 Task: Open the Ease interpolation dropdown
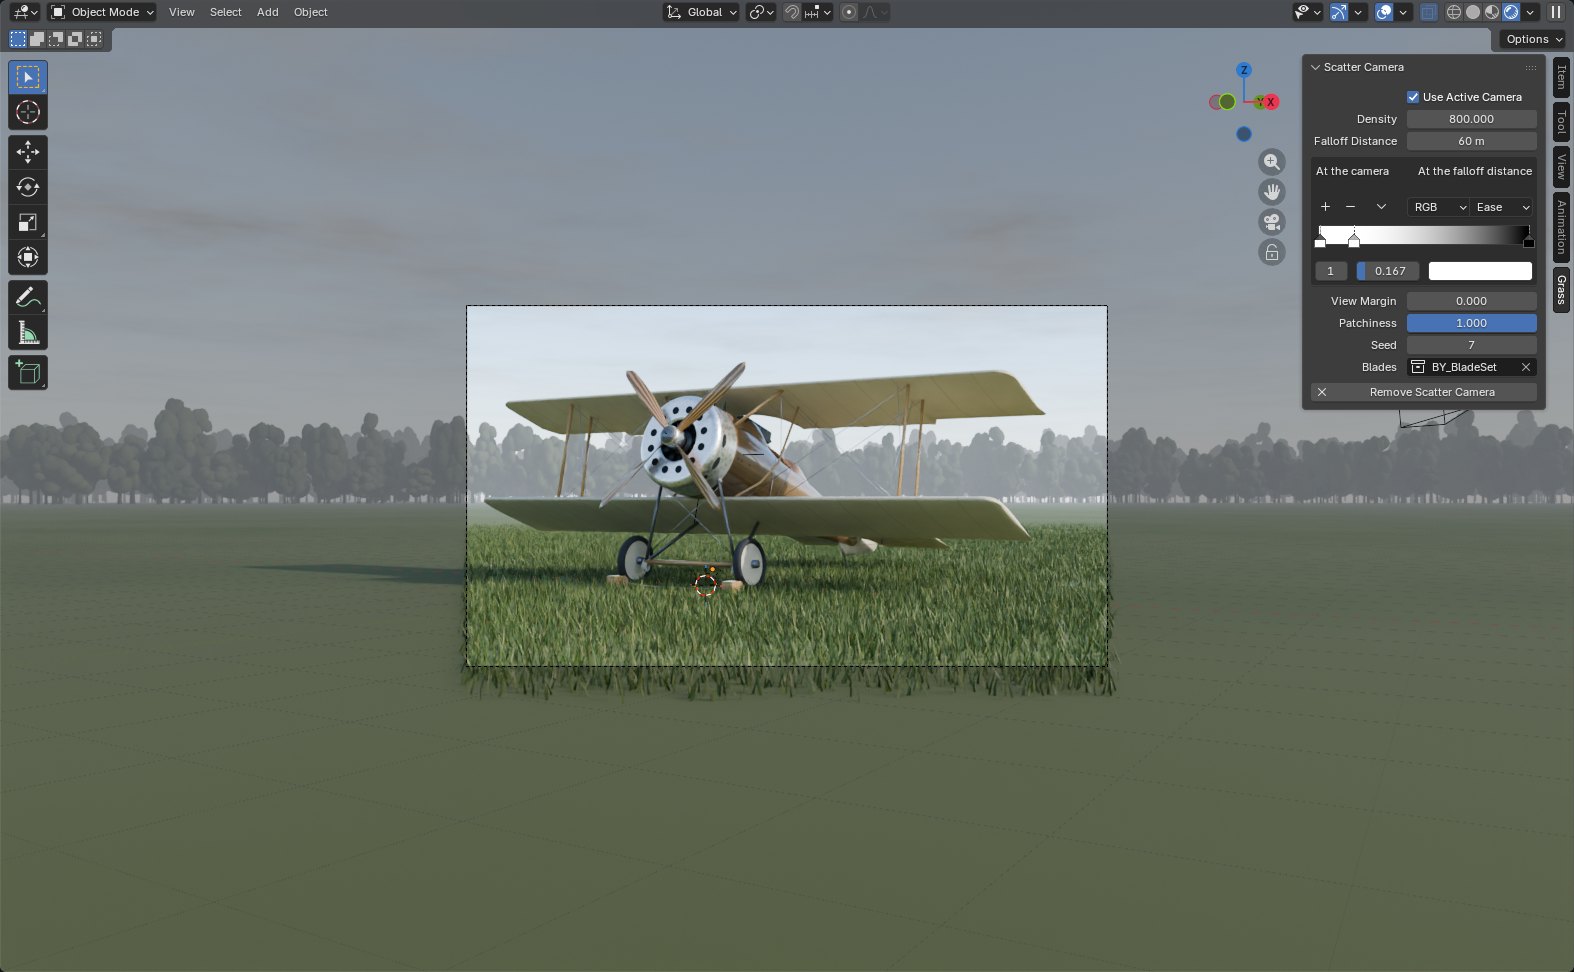(1502, 207)
